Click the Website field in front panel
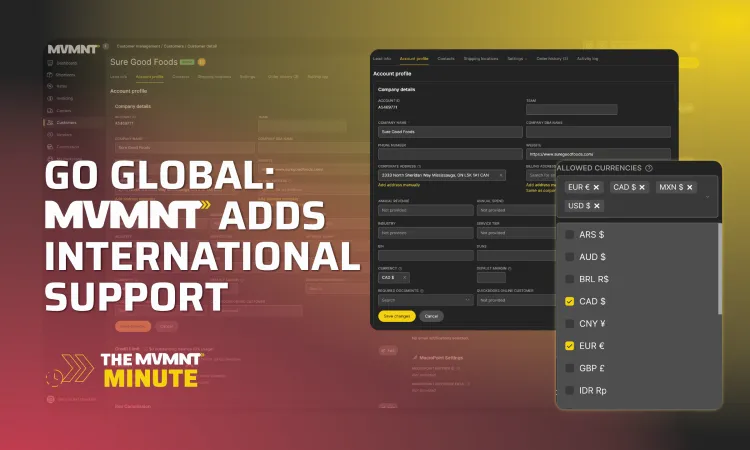The height and width of the screenshot is (450, 750). click(598, 154)
